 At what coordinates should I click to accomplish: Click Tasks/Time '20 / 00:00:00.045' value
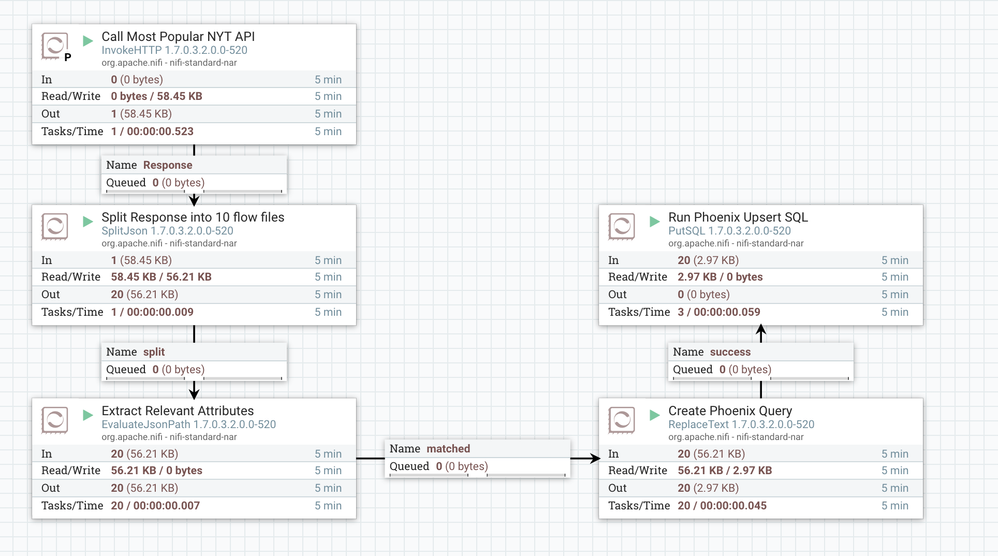coord(722,506)
